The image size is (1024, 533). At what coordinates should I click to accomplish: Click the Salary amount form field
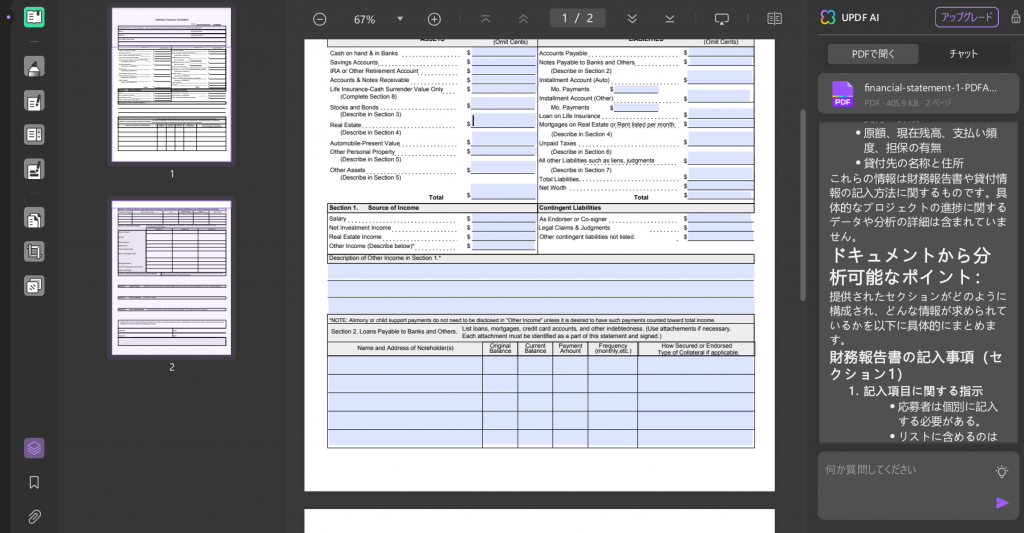tap(504, 219)
